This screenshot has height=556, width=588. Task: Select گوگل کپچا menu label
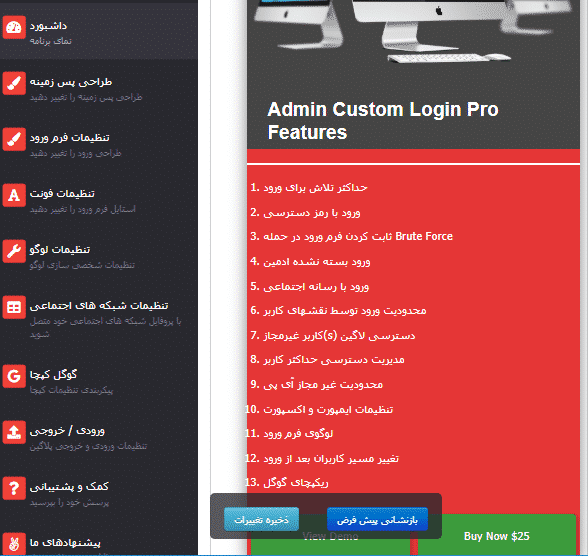[53, 375]
